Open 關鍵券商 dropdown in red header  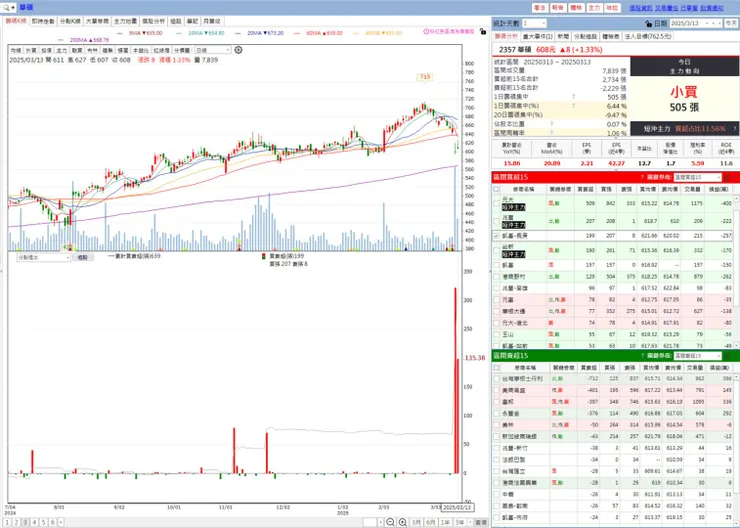(698, 177)
